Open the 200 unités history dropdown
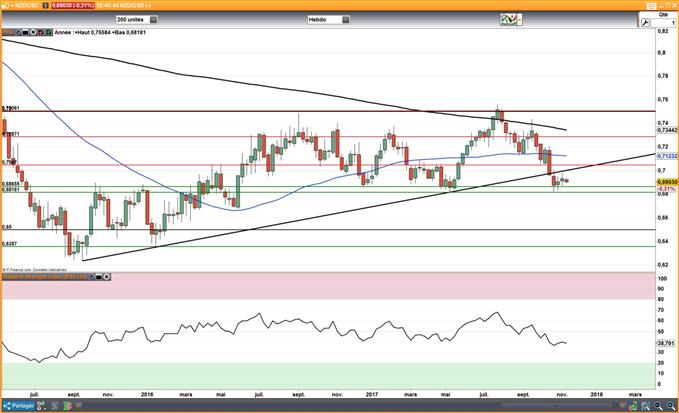Viewport: 679px width, 413px height. 136,19
